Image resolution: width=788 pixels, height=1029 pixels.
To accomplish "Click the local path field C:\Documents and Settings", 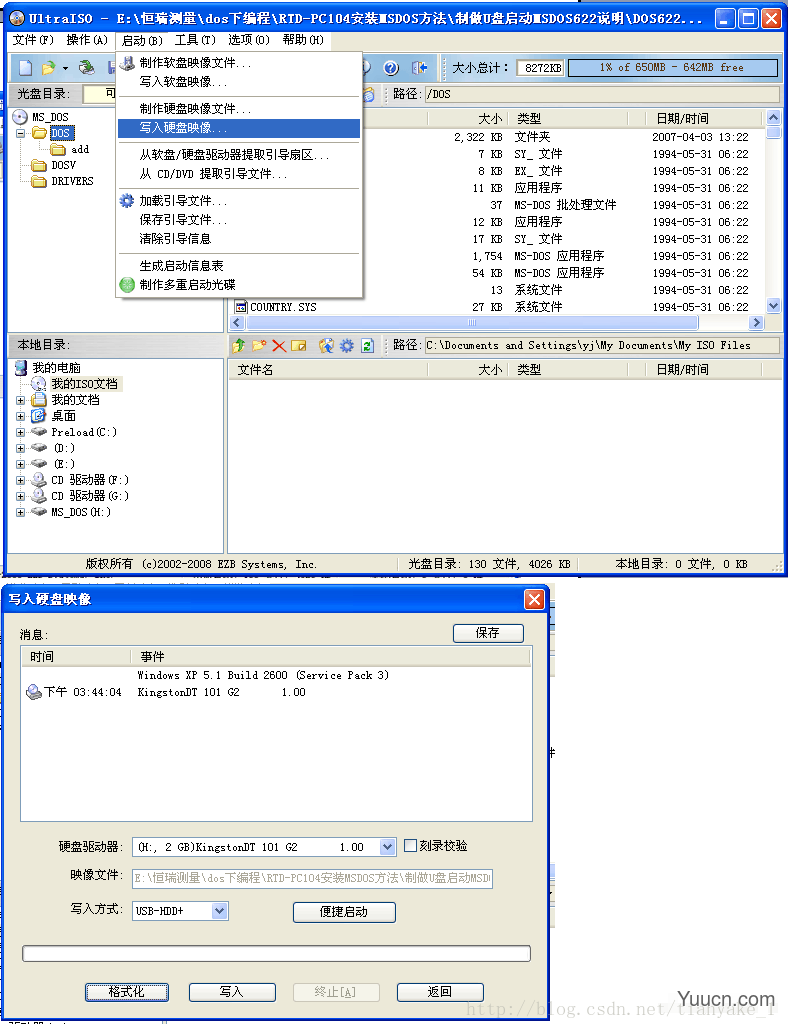I will [x=601, y=345].
